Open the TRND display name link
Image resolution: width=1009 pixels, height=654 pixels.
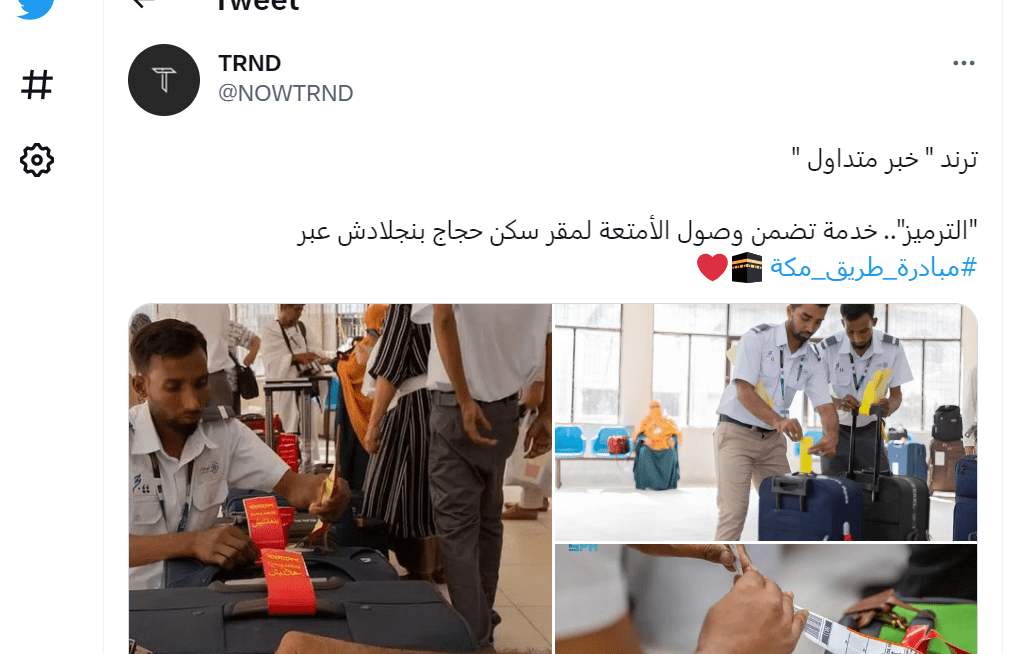pyautogui.click(x=250, y=63)
